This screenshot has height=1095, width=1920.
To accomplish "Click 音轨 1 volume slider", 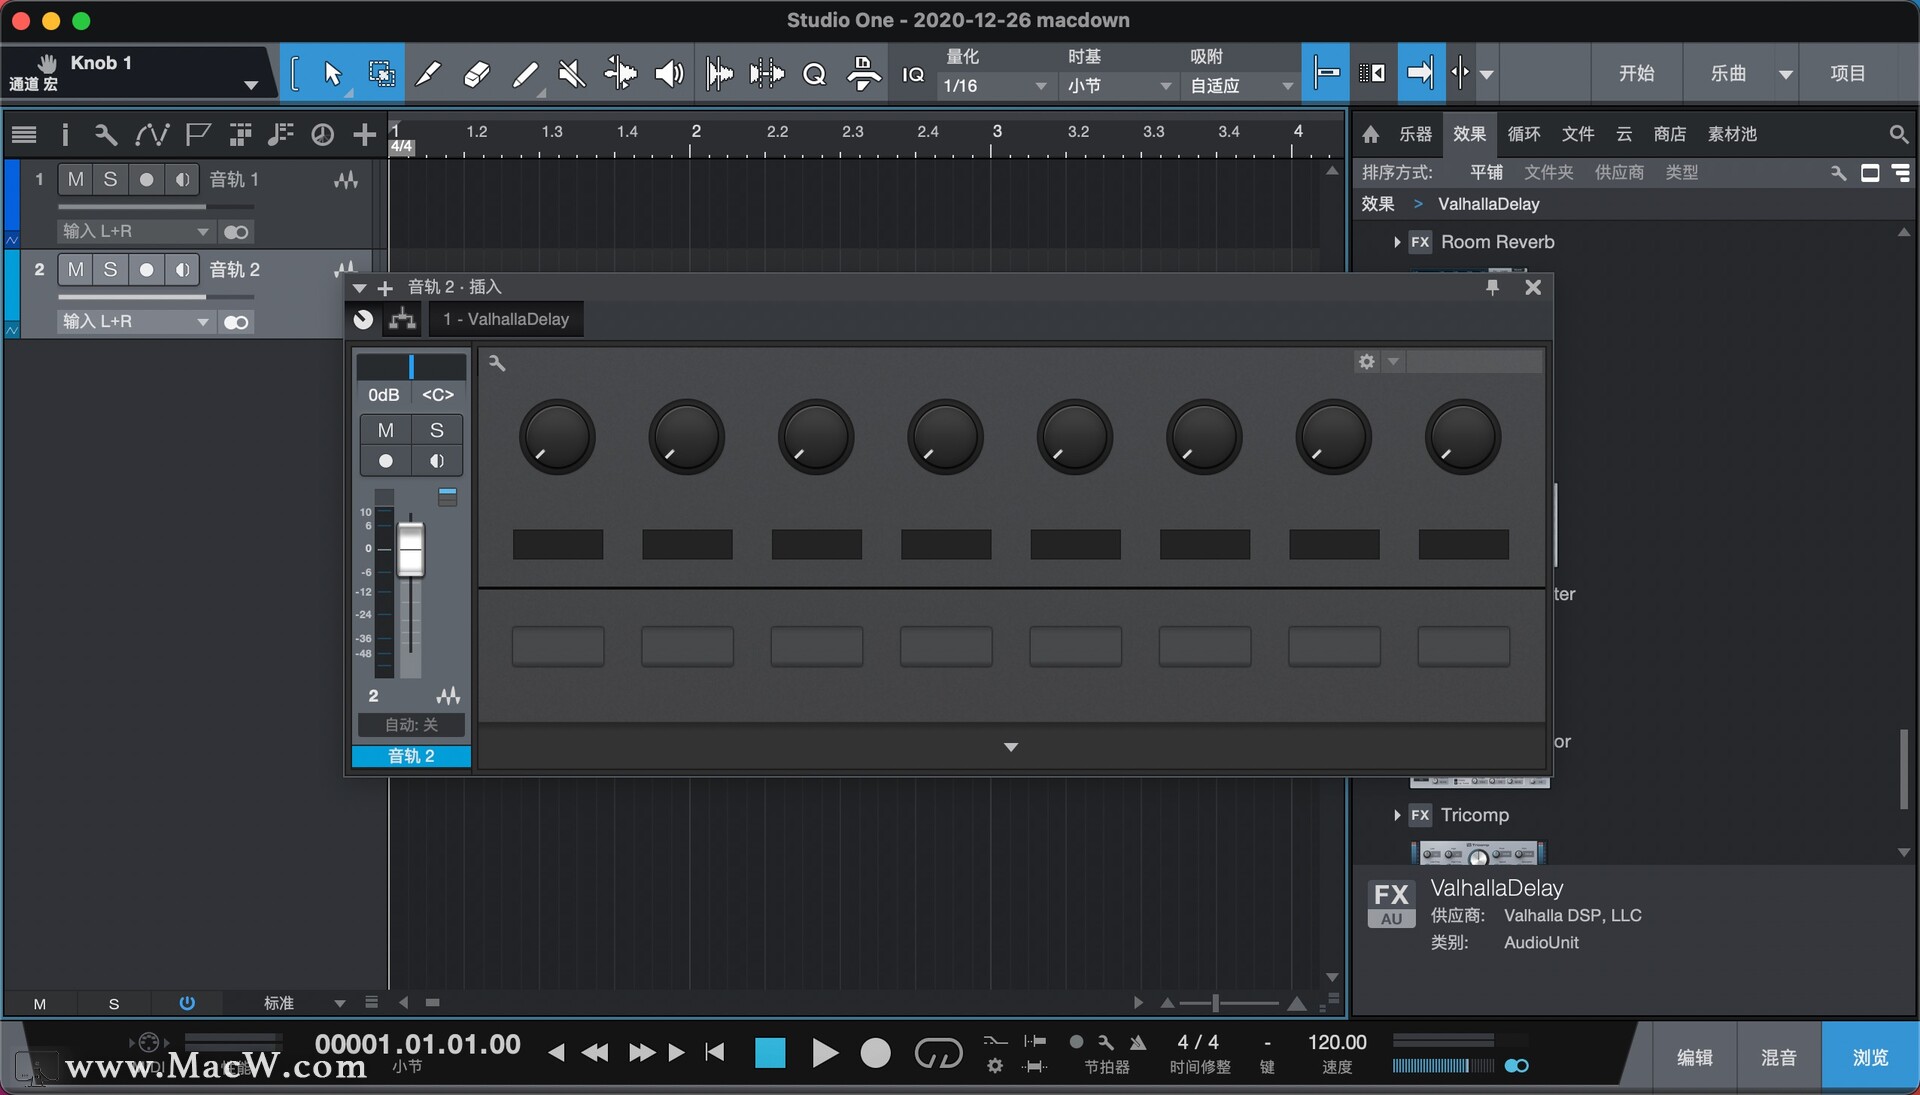I will (155, 207).
